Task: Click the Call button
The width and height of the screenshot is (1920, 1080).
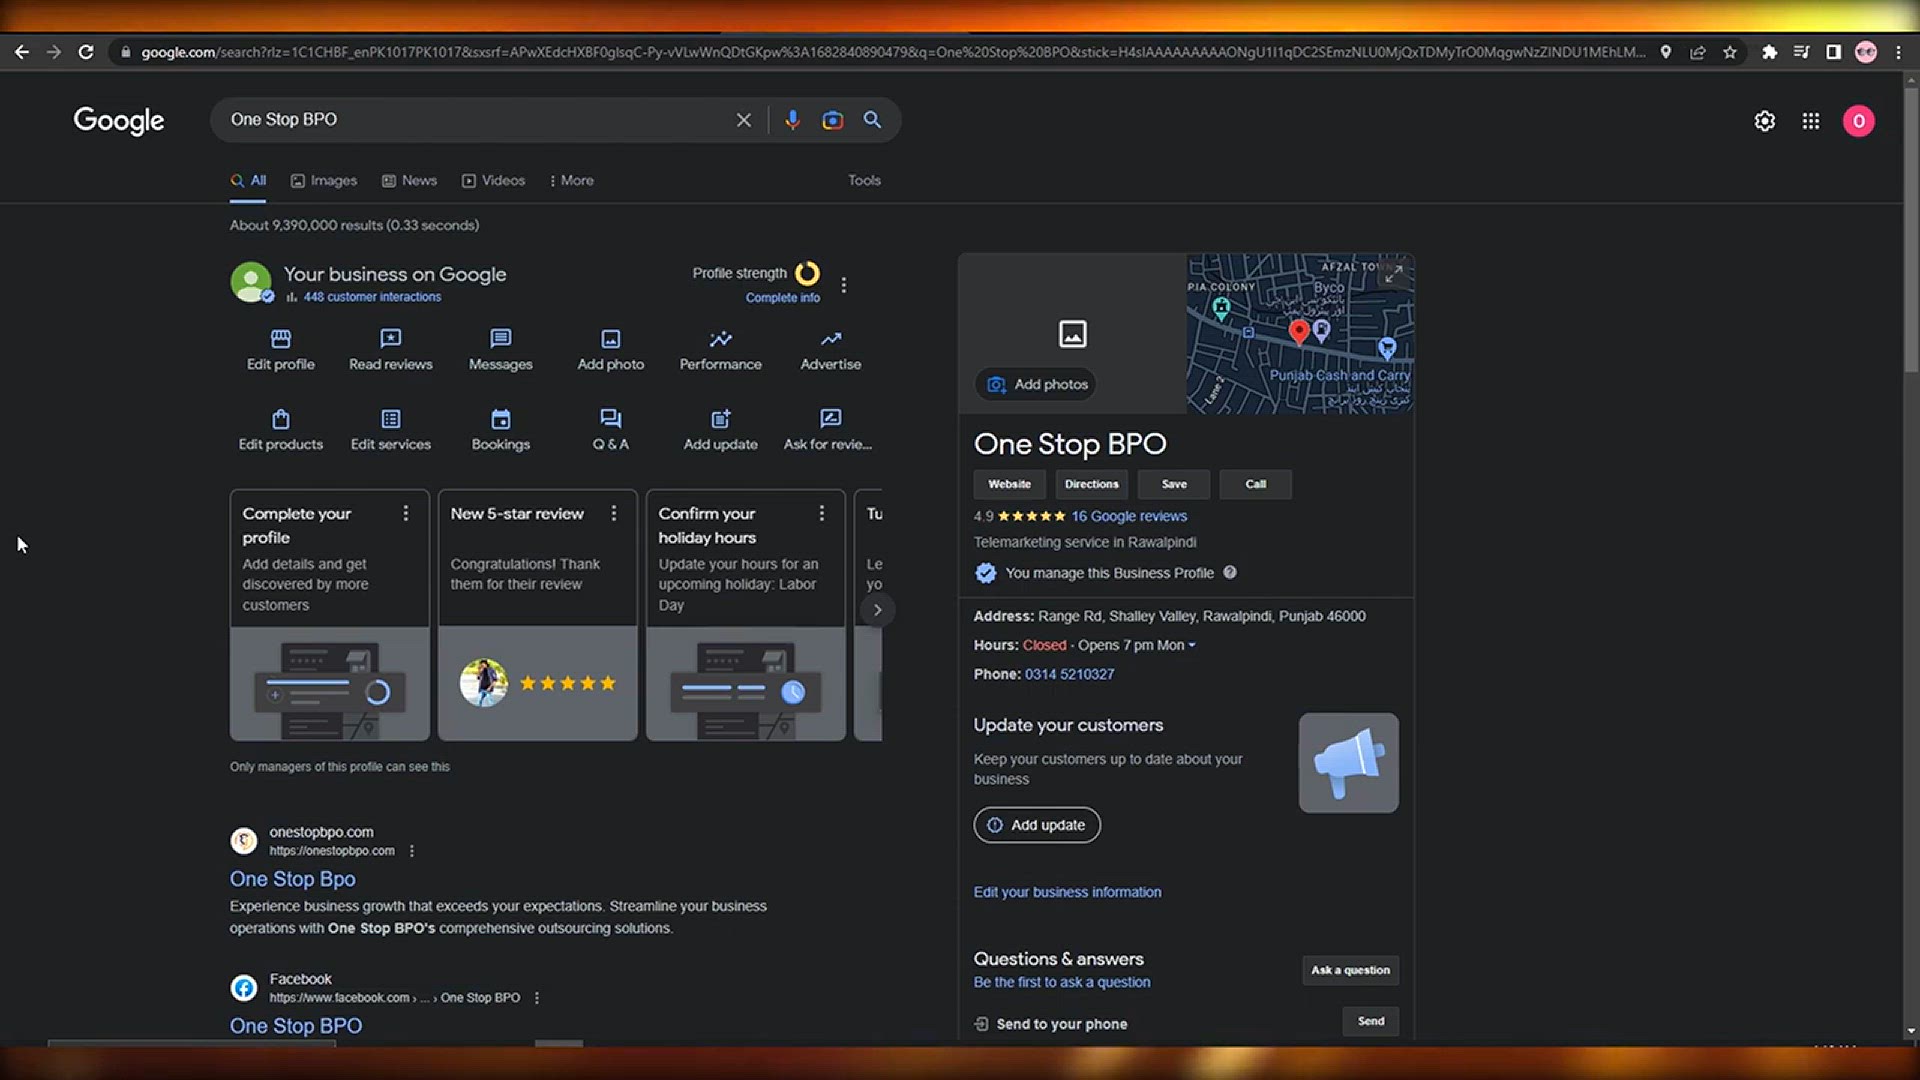Action: [1256, 484]
